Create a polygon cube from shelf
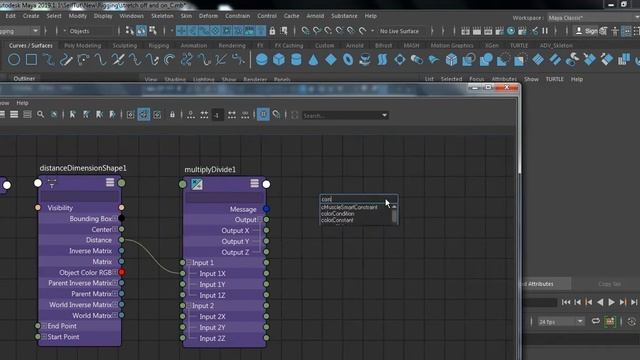The height and width of the screenshot is (360, 640). click(x=279, y=60)
